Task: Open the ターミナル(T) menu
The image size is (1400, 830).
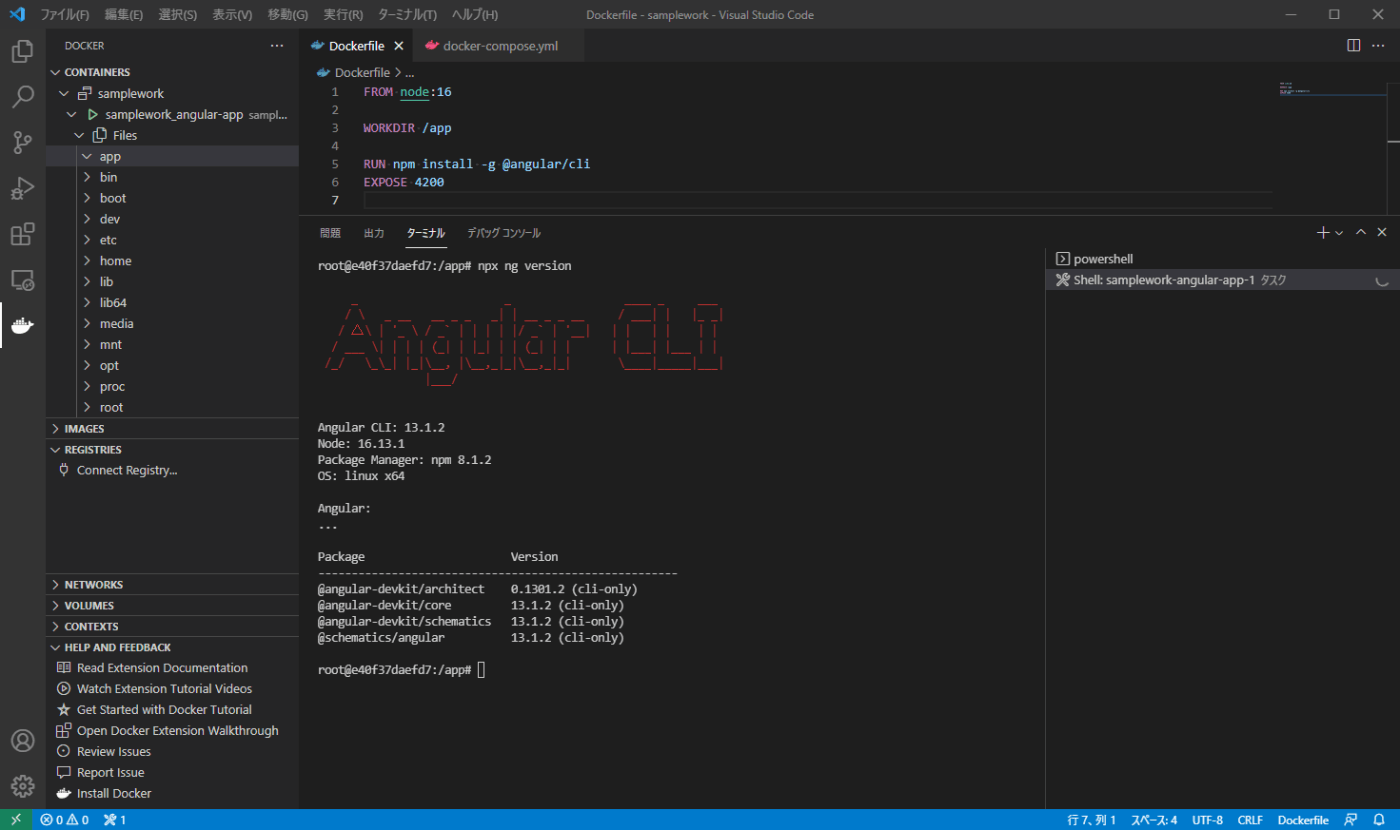Action: point(407,15)
